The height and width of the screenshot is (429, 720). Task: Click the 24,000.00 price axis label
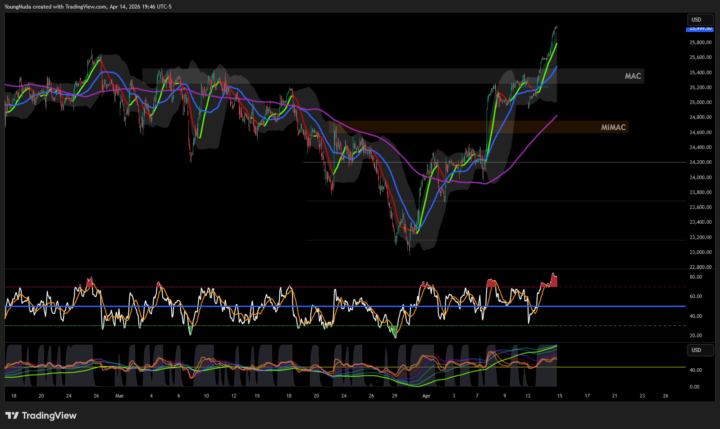pos(700,177)
